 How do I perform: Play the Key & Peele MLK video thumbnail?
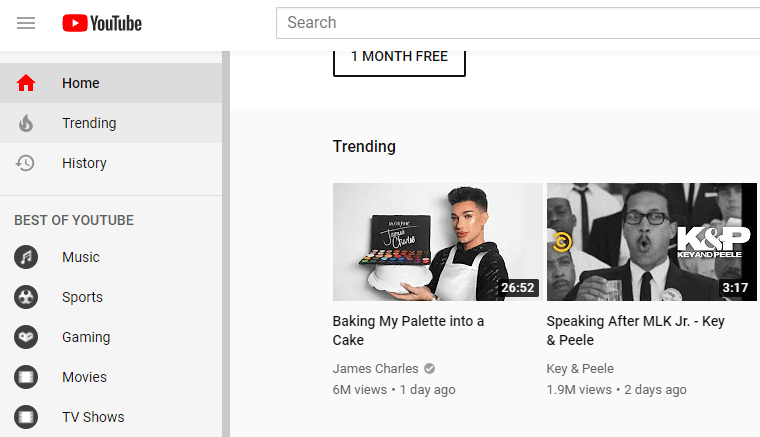[651, 242]
